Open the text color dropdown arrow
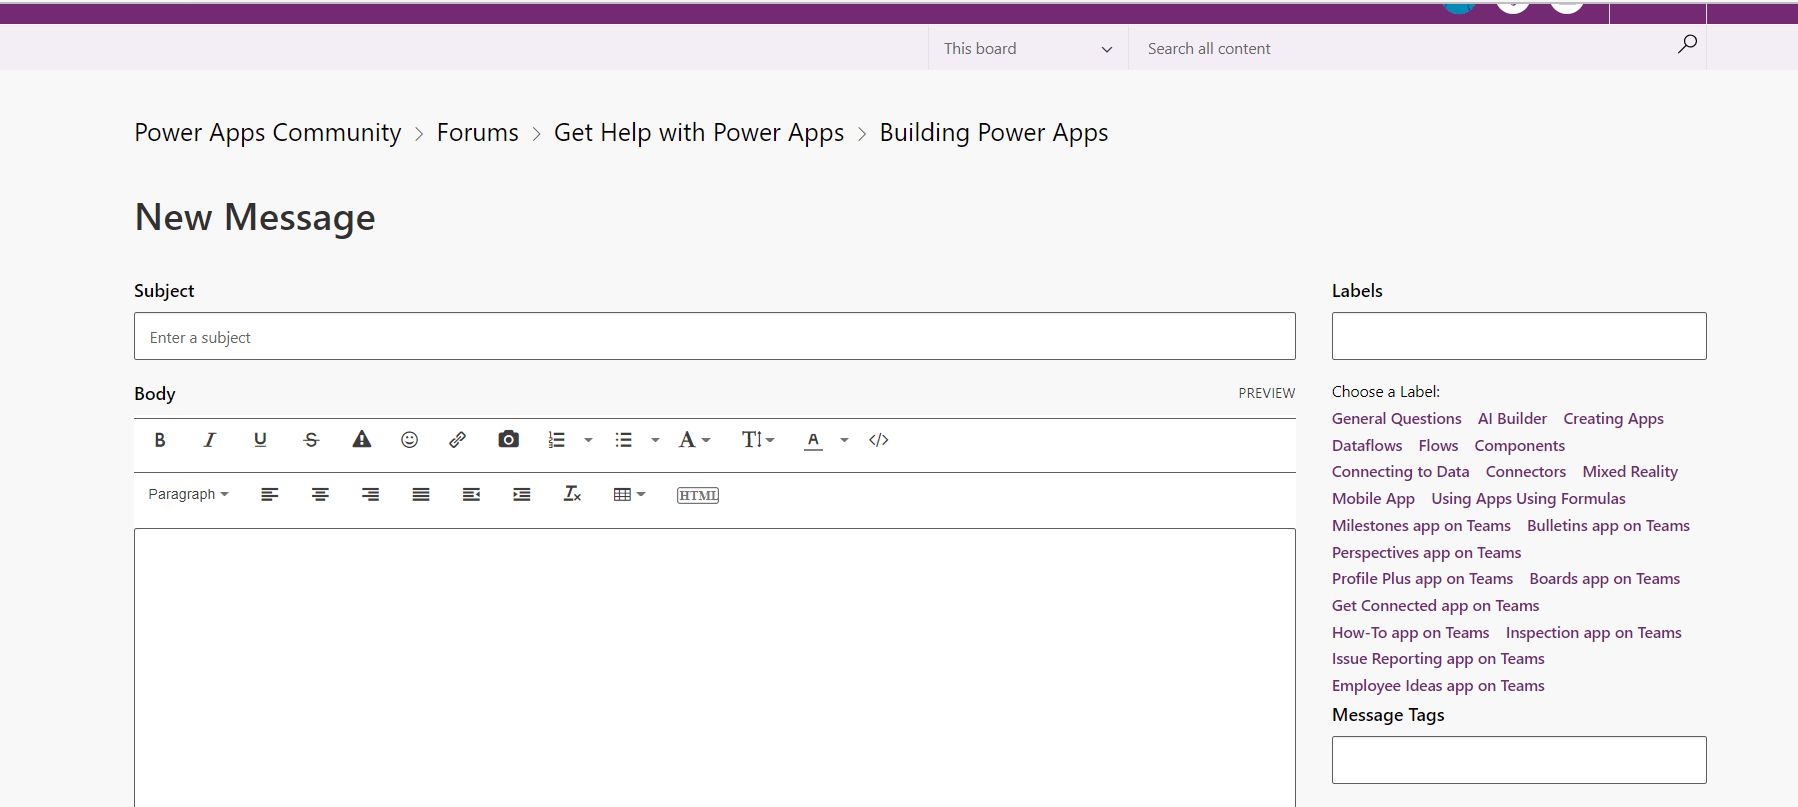Screen dimensions: 1798x807 click(844, 440)
